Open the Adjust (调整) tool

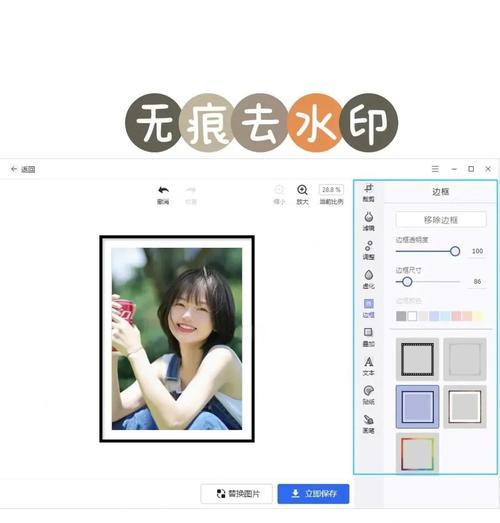368,250
